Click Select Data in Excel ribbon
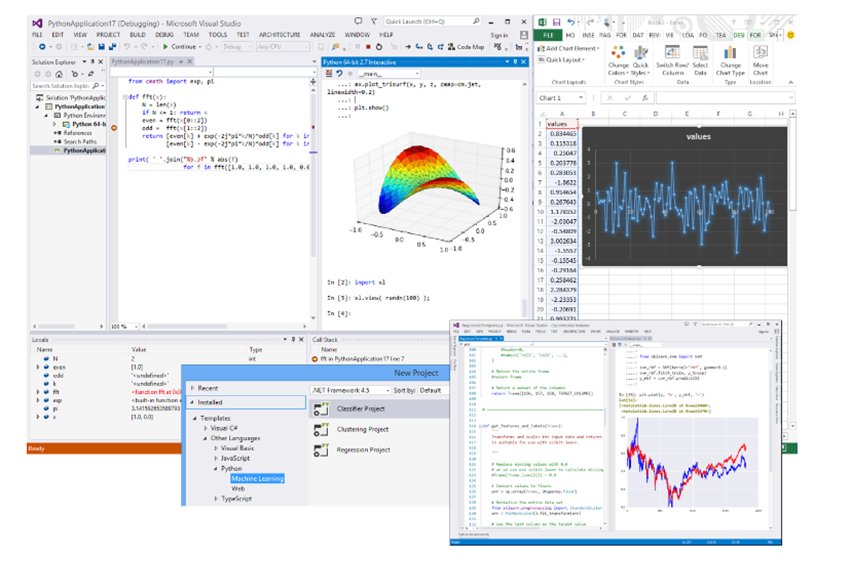 click(x=700, y=61)
